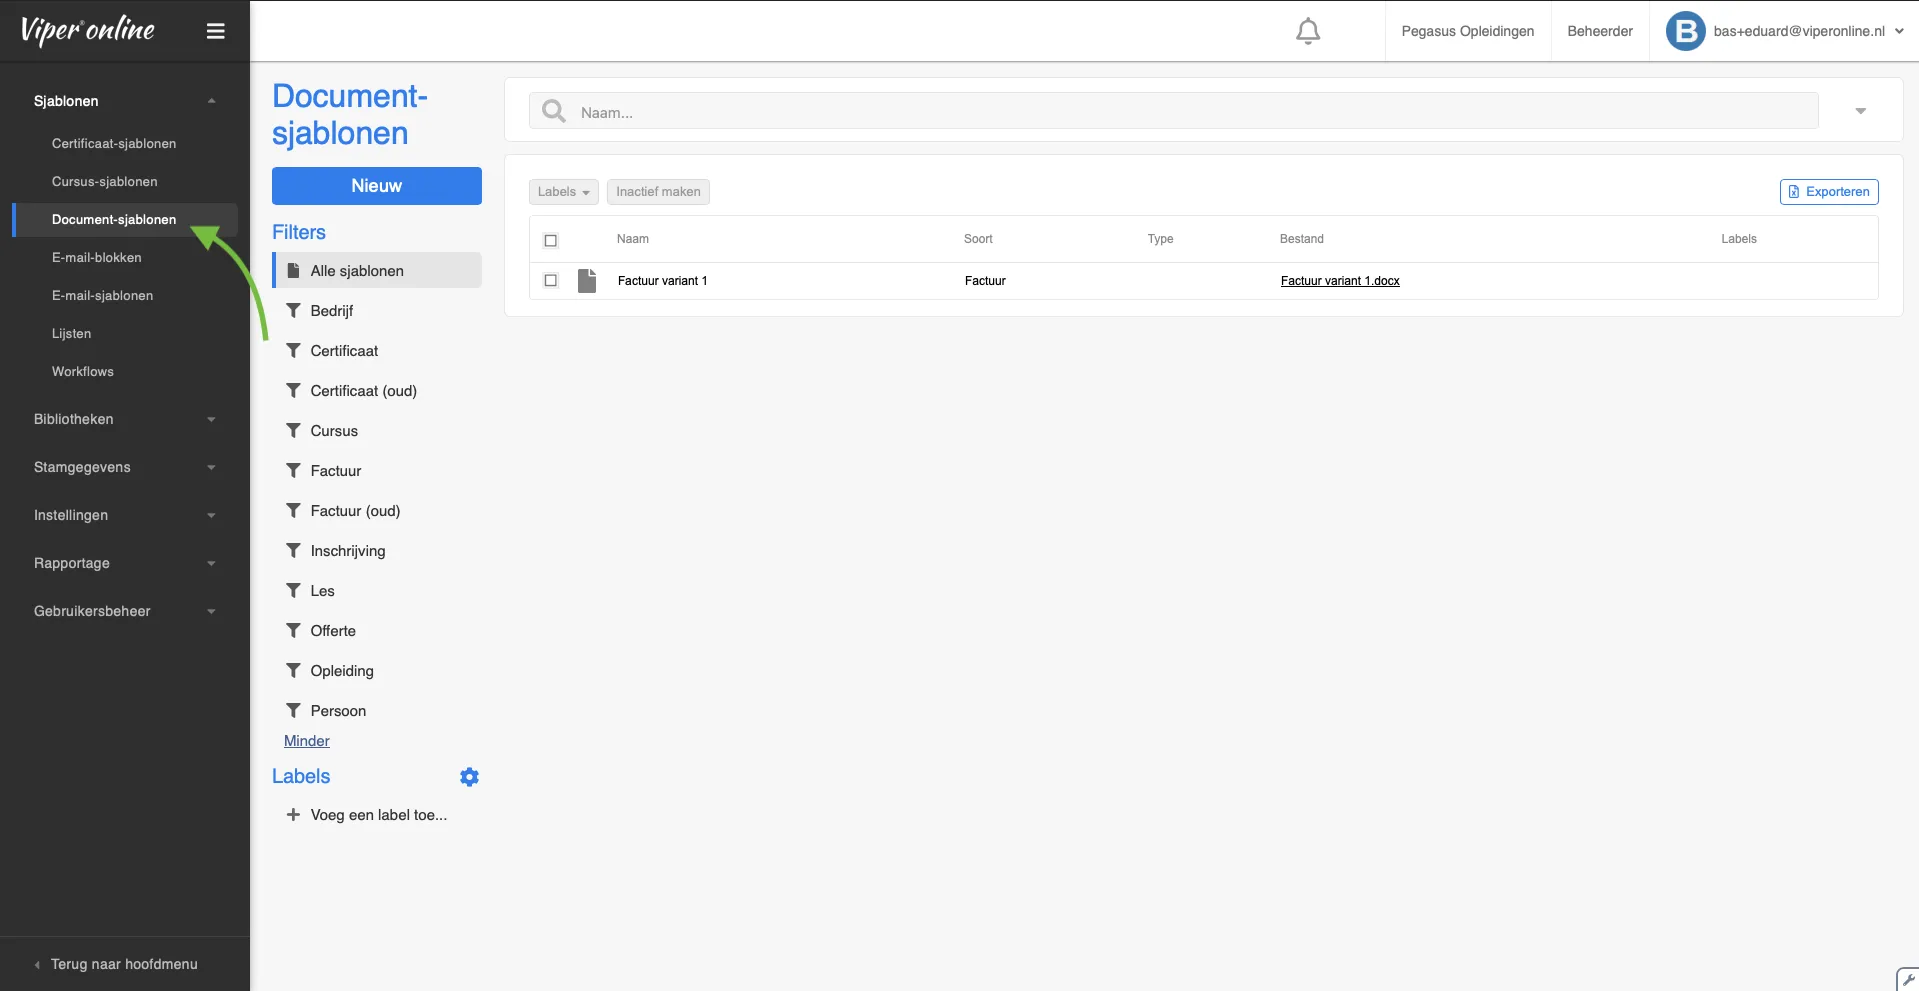1919x991 pixels.
Task: Click the blue Nieuw button
Action: (x=376, y=186)
